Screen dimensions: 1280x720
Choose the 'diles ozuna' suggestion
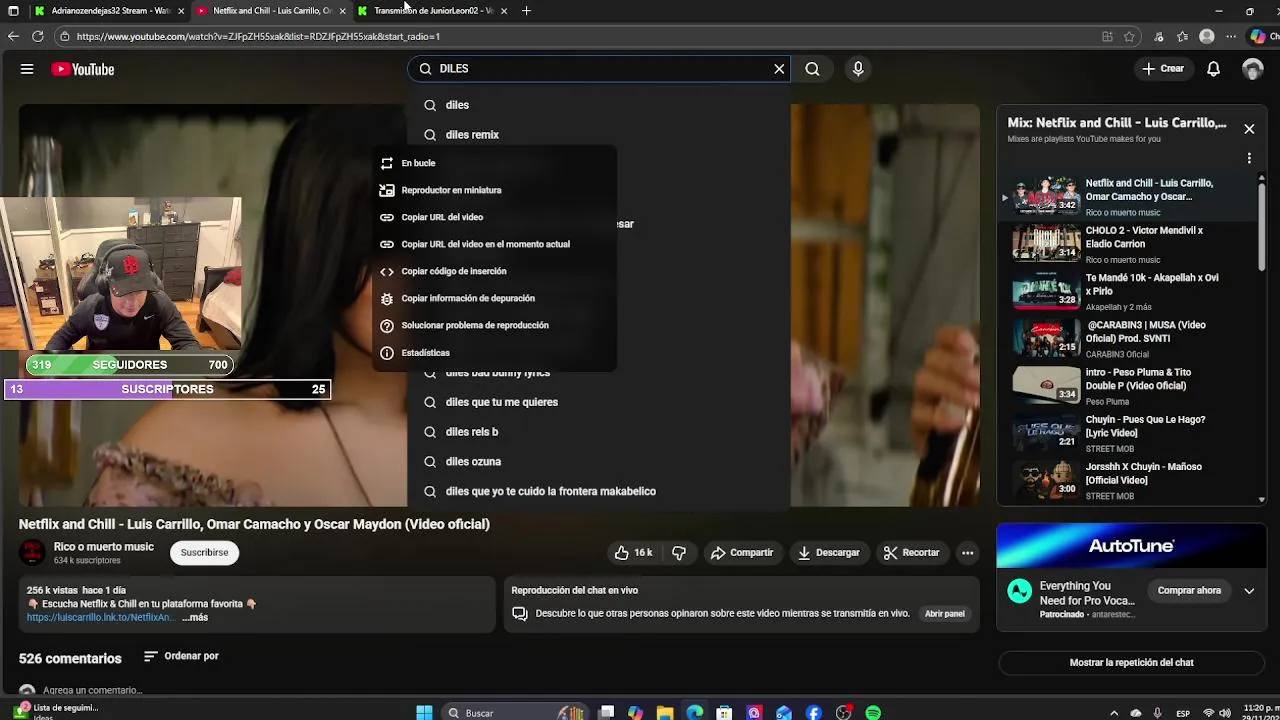pyautogui.click(x=598, y=462)
